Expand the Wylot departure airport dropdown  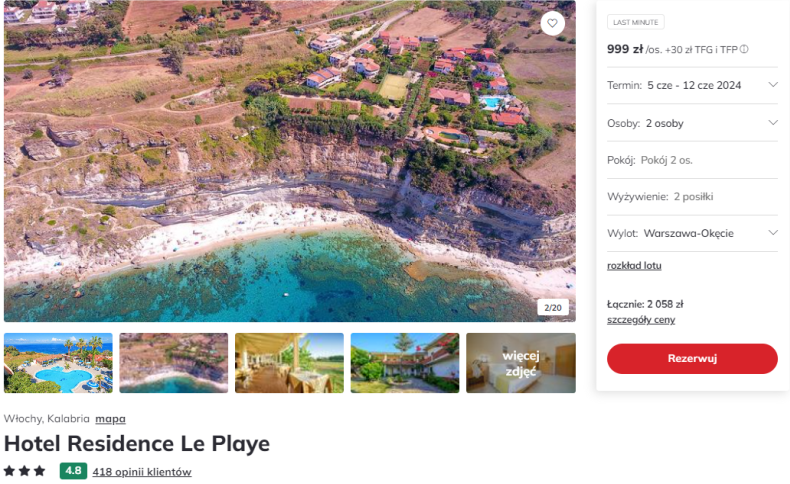[692, 233]
